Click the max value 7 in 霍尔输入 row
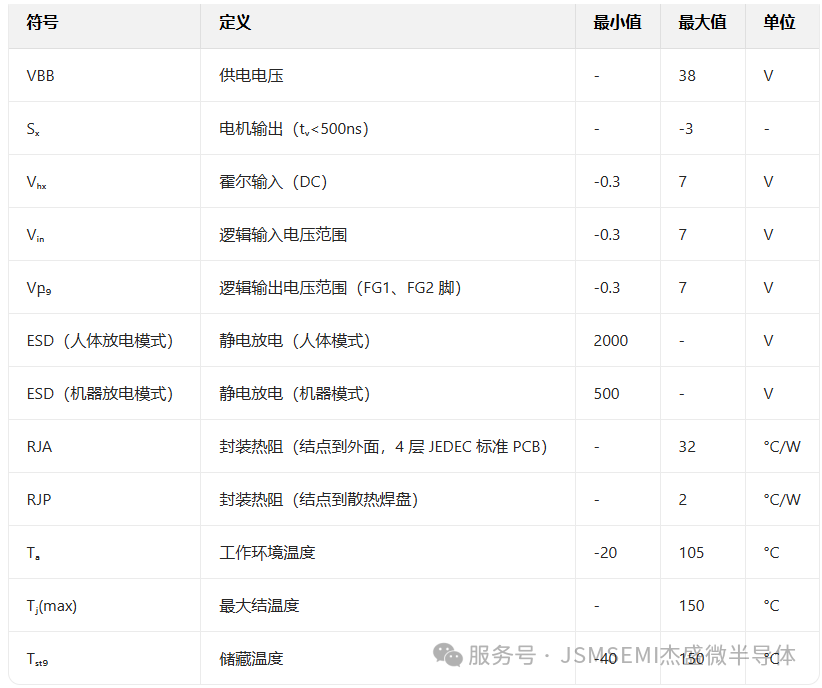This screenshot has width=822, height=688. (683, 182)
